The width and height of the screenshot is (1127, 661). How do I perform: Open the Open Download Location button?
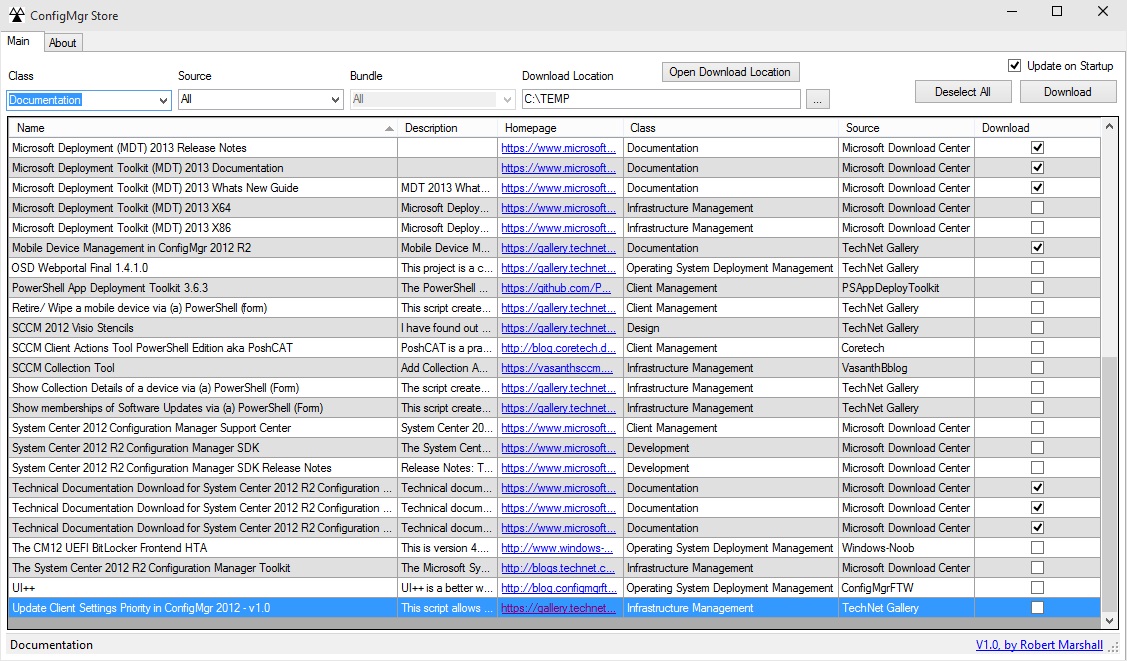tap(730, 72)
